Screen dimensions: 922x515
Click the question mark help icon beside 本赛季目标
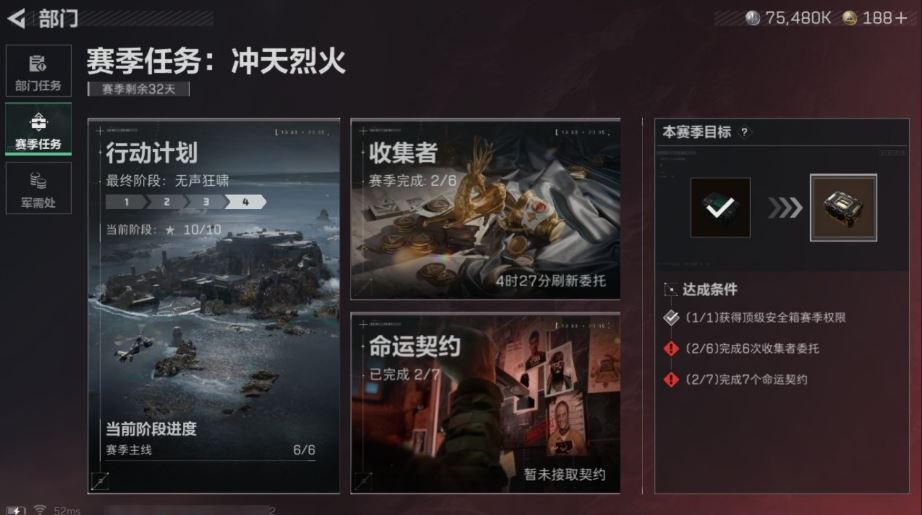coord(744,132)
